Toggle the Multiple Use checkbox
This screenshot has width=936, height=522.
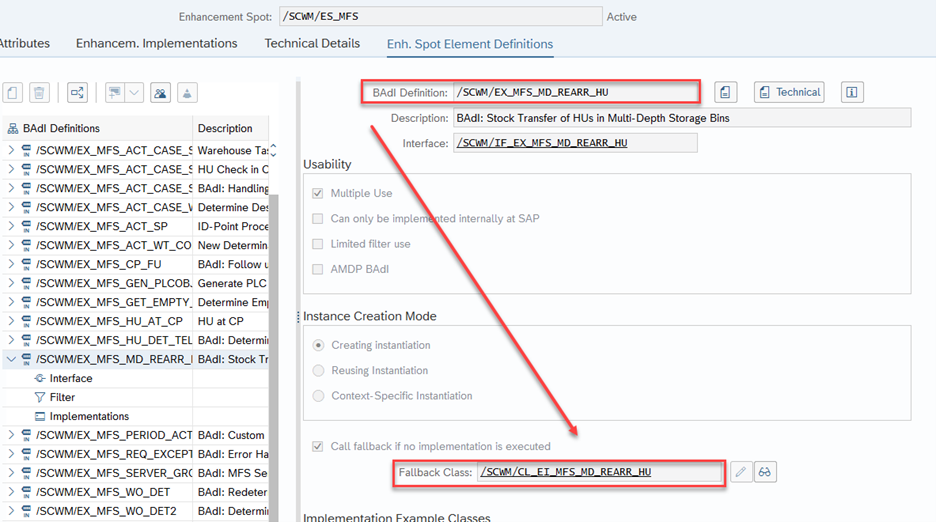(318, 193)
